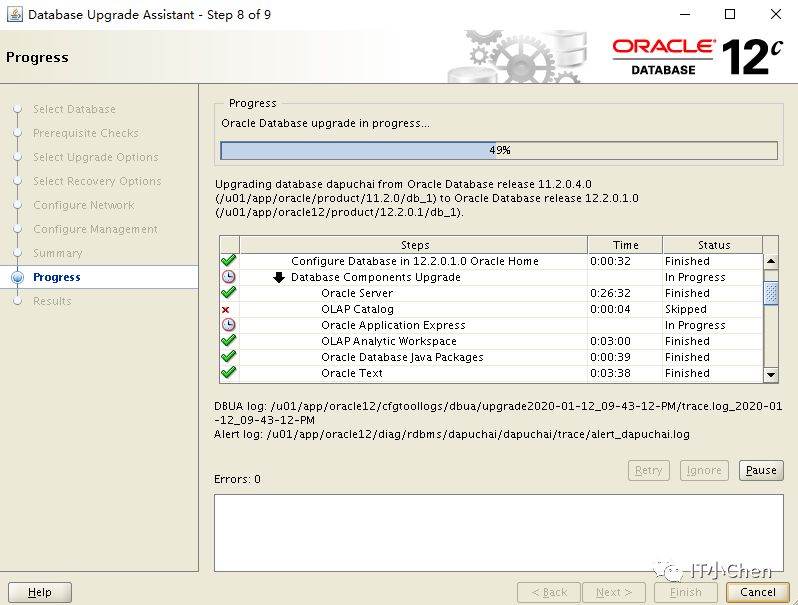This screenshot has width=798, height=605.
Task: Click the 49% upgrade progress bar
Action: pyautogui.click(x=499, y=150)
